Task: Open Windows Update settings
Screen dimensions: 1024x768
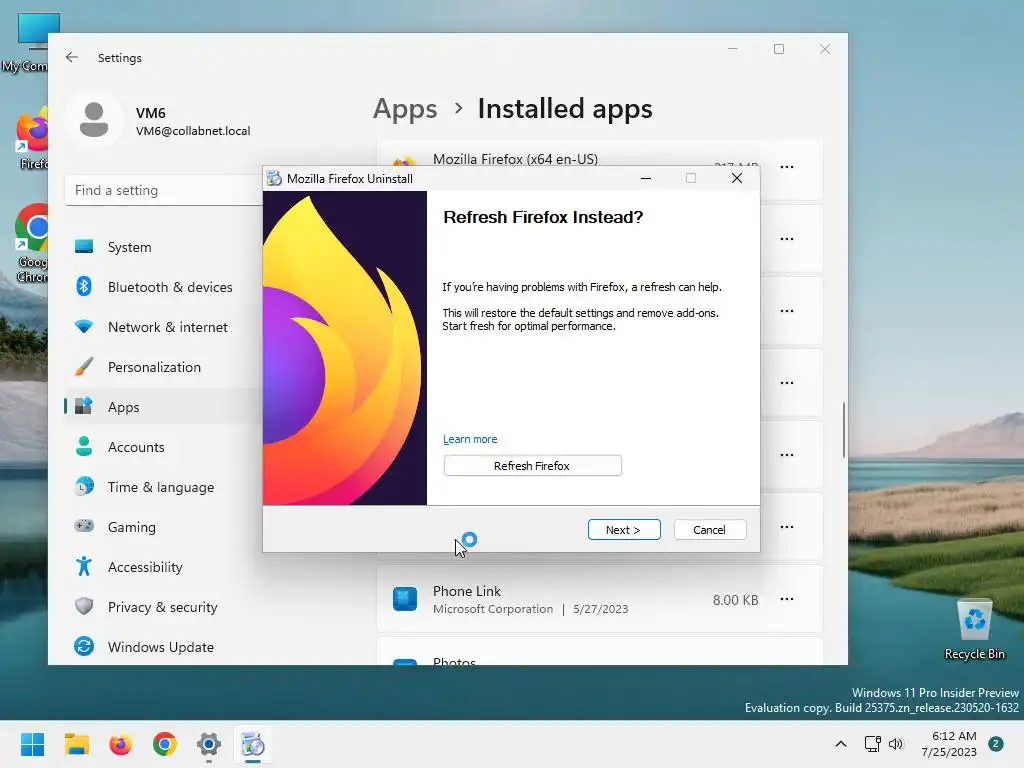Action: coord(163,647)
